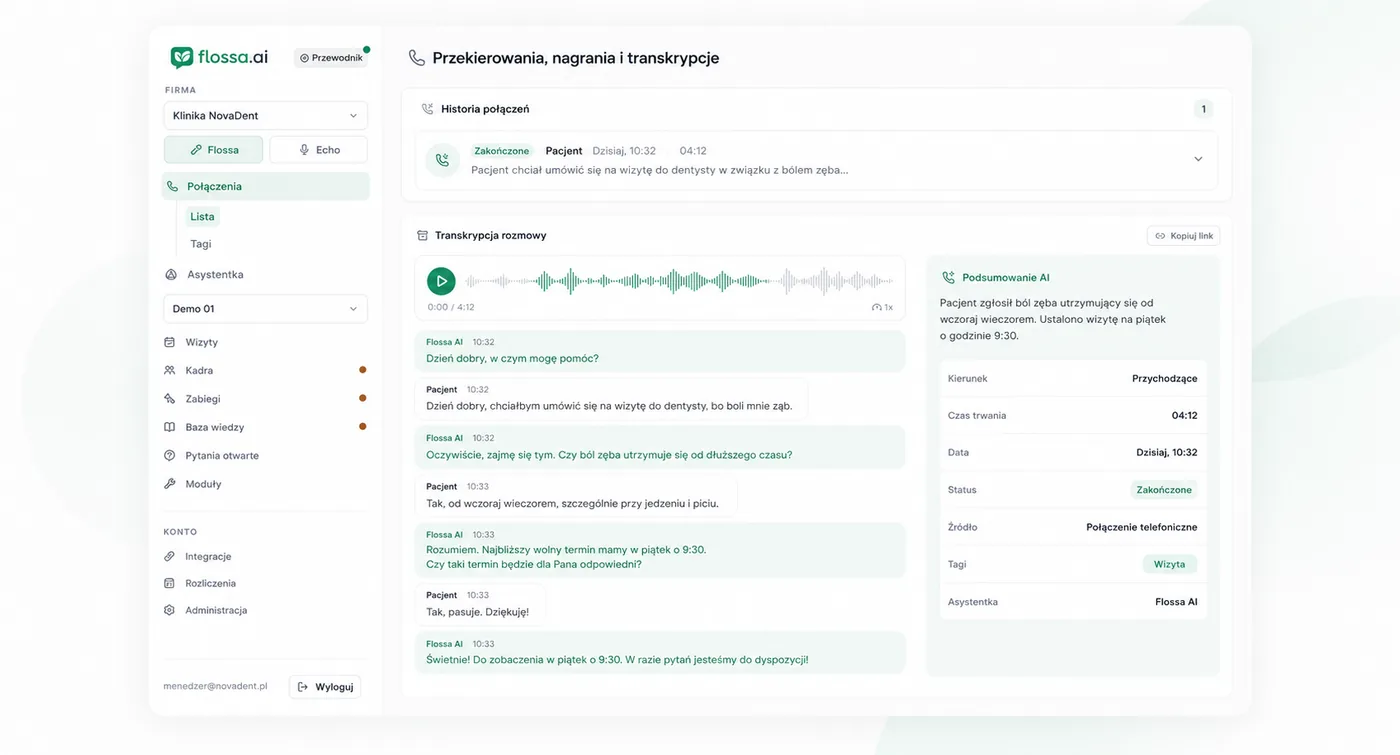The image size is (1400, 755).
Task: Open the Przewodnik guide button
Action: [331, 58]
